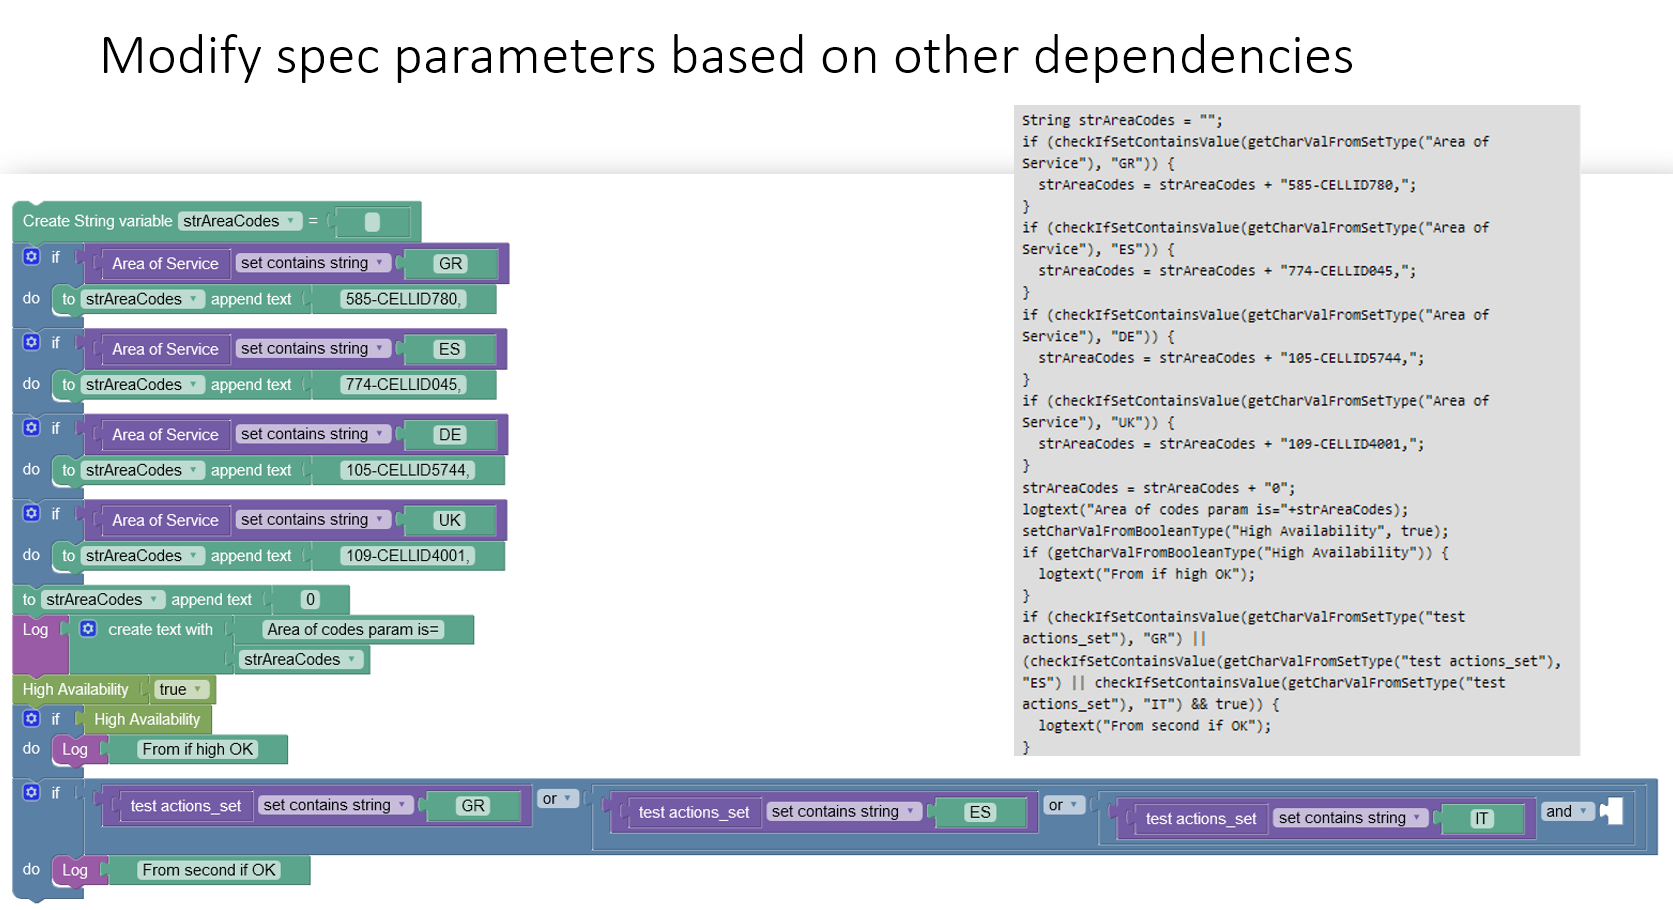Open gear settings on the UK if block

31,513
